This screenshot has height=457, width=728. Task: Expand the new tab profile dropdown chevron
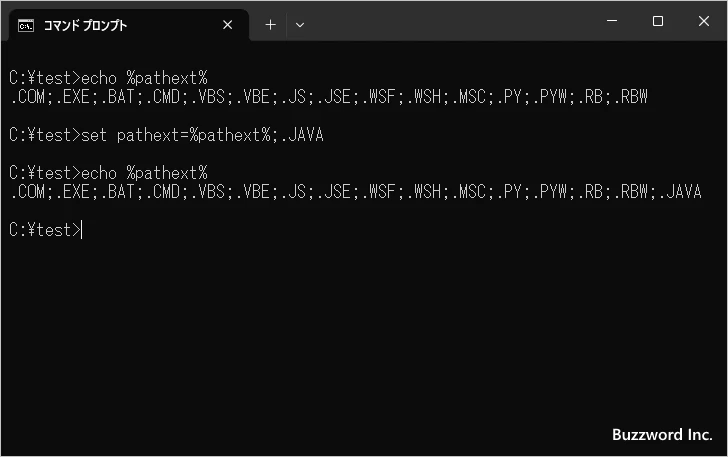(300, 25)
